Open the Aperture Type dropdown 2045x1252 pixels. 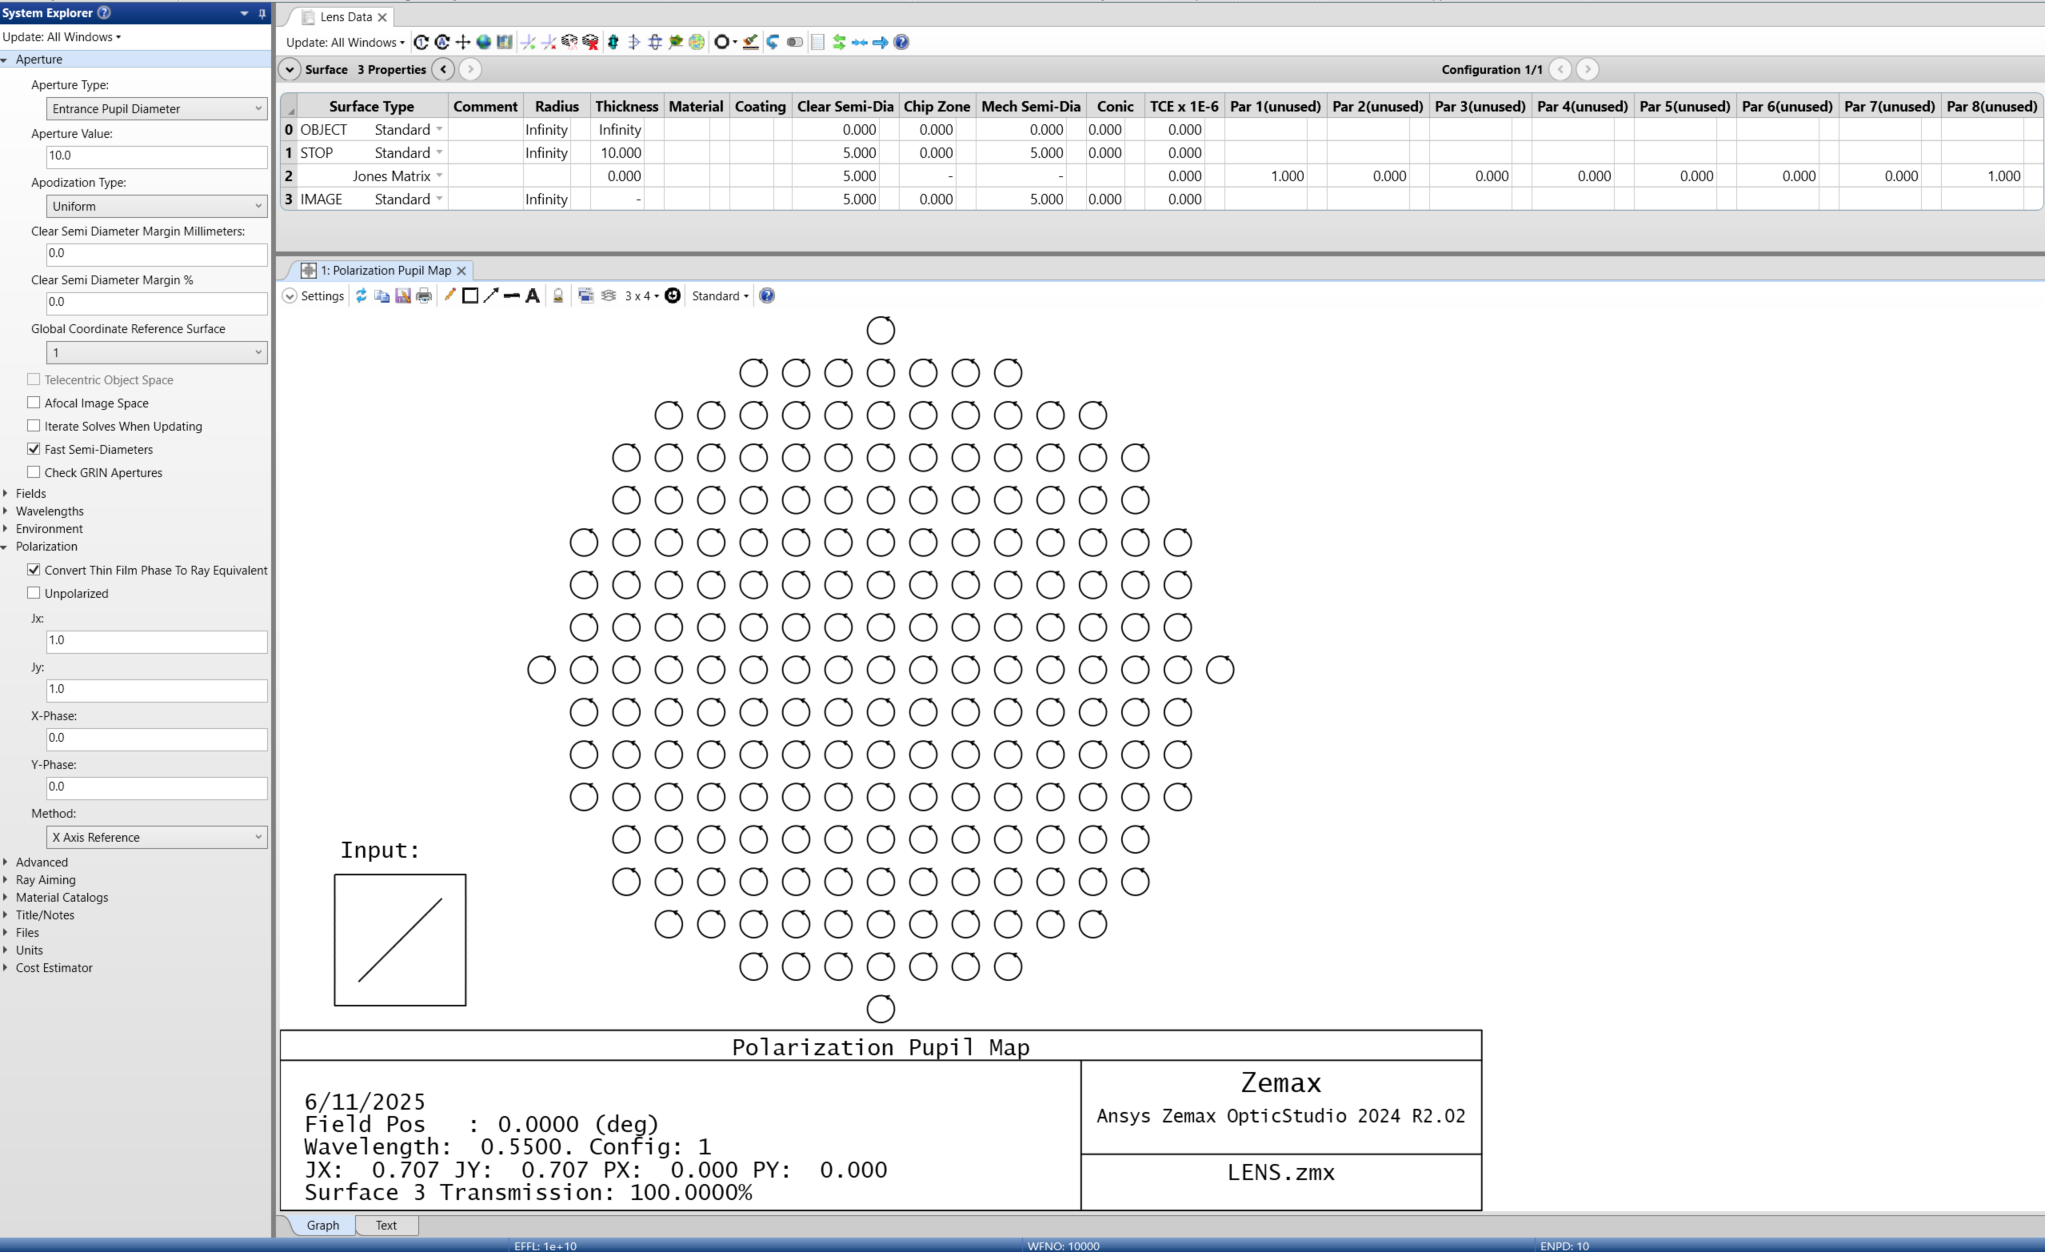157,109
